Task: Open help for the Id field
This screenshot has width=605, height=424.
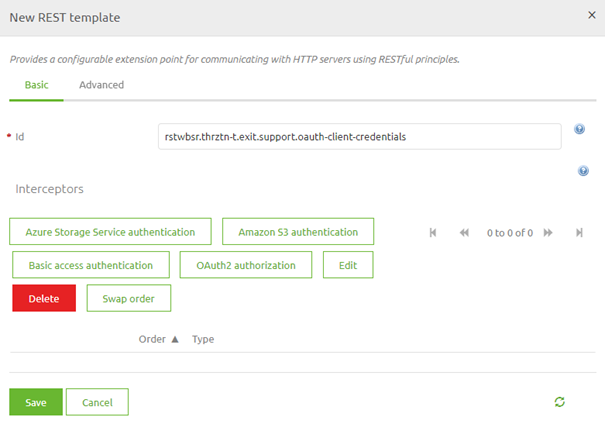Action: click(579, 129)
